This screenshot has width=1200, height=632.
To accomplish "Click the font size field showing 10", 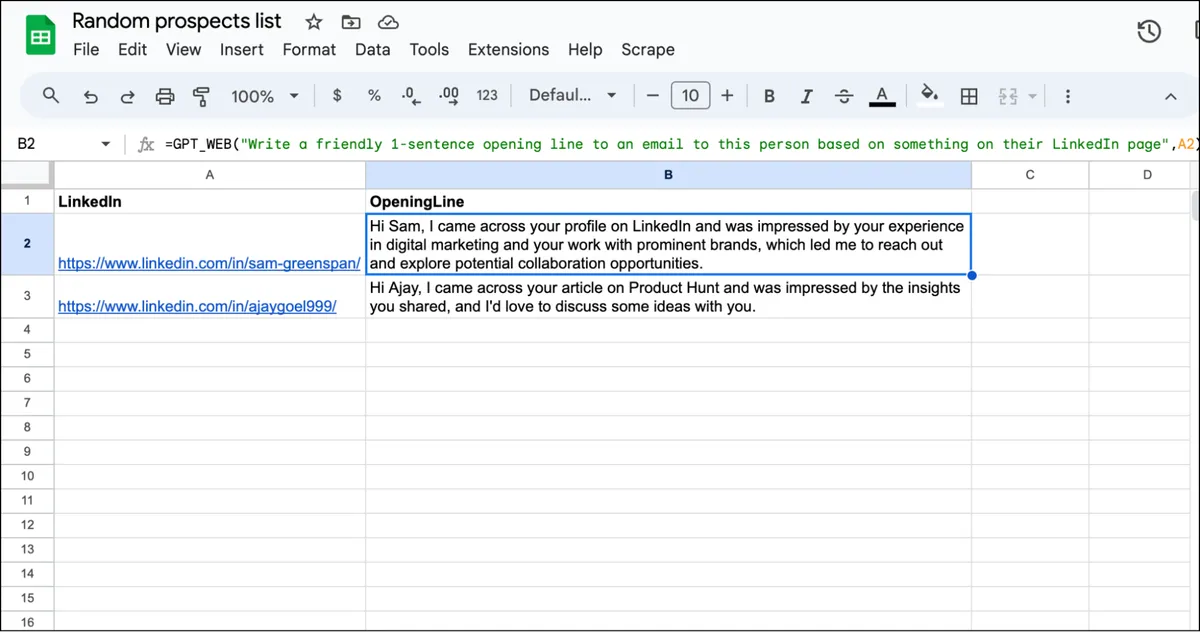I will pyautogui.click(x=690, y=96).
